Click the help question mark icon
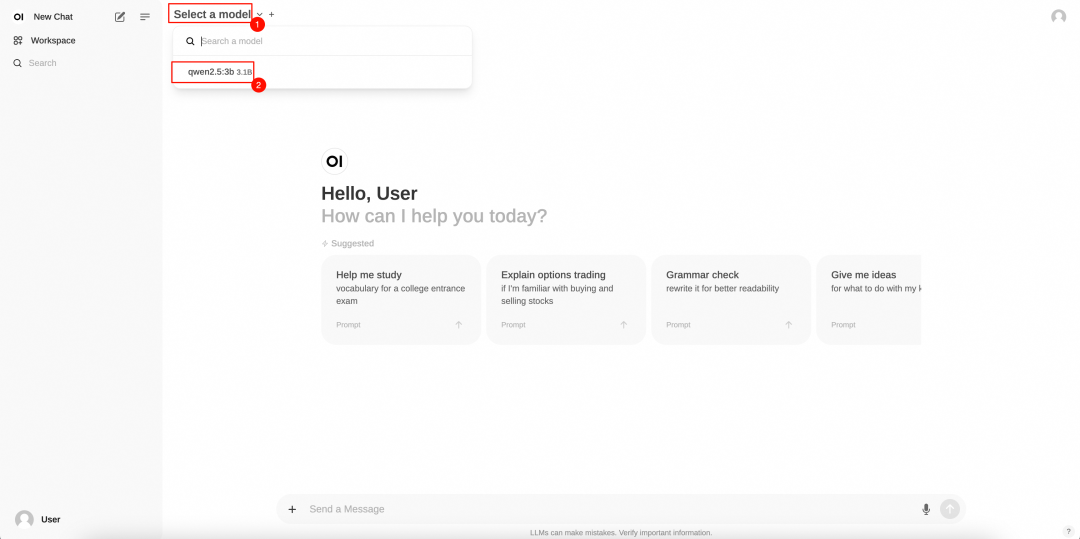1080x539 pixels. (1068, 531)
